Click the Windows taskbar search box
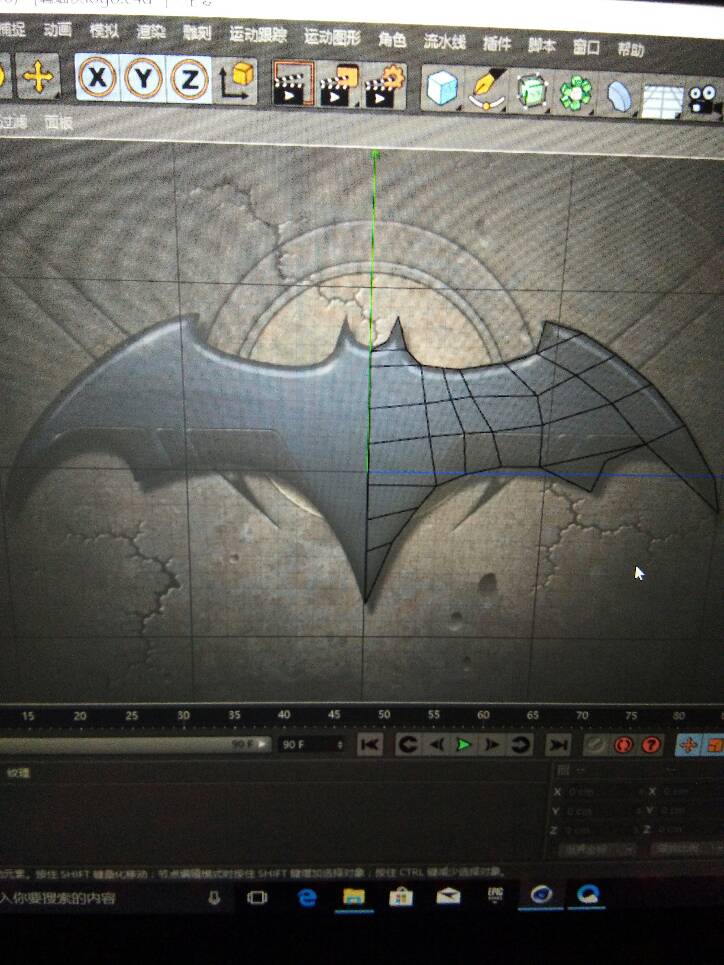724x965 pixels. [x=99, y=898]
